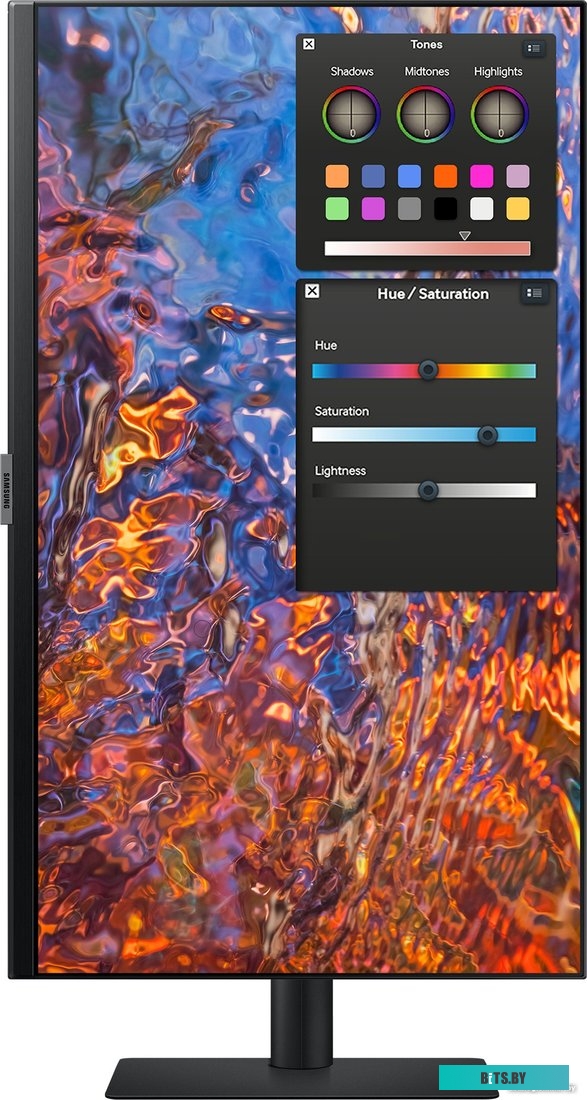
Task: Pick the magenta swatch in top row
Action: point(482,176)
